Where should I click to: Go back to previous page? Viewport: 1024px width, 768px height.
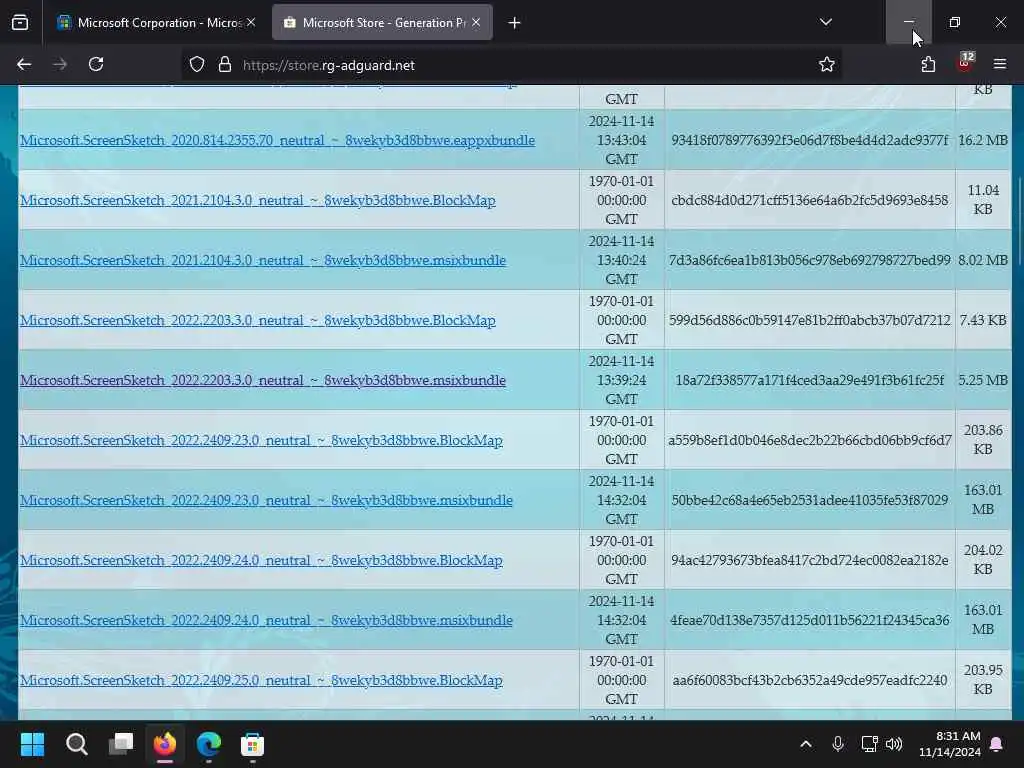coord(24,64)
